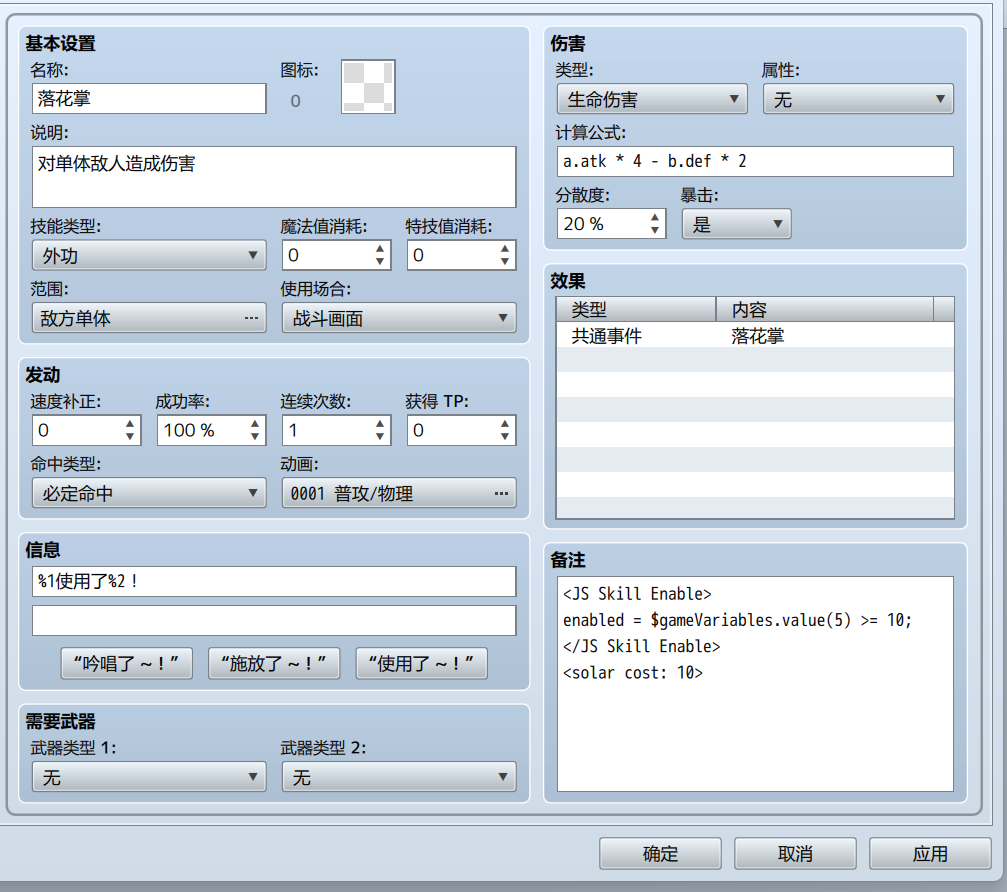Viewport: 1007px width, 892px height.
Task: Open the 使用场合 dropdown showing 战斗画面
Action: tap(398, 319)
